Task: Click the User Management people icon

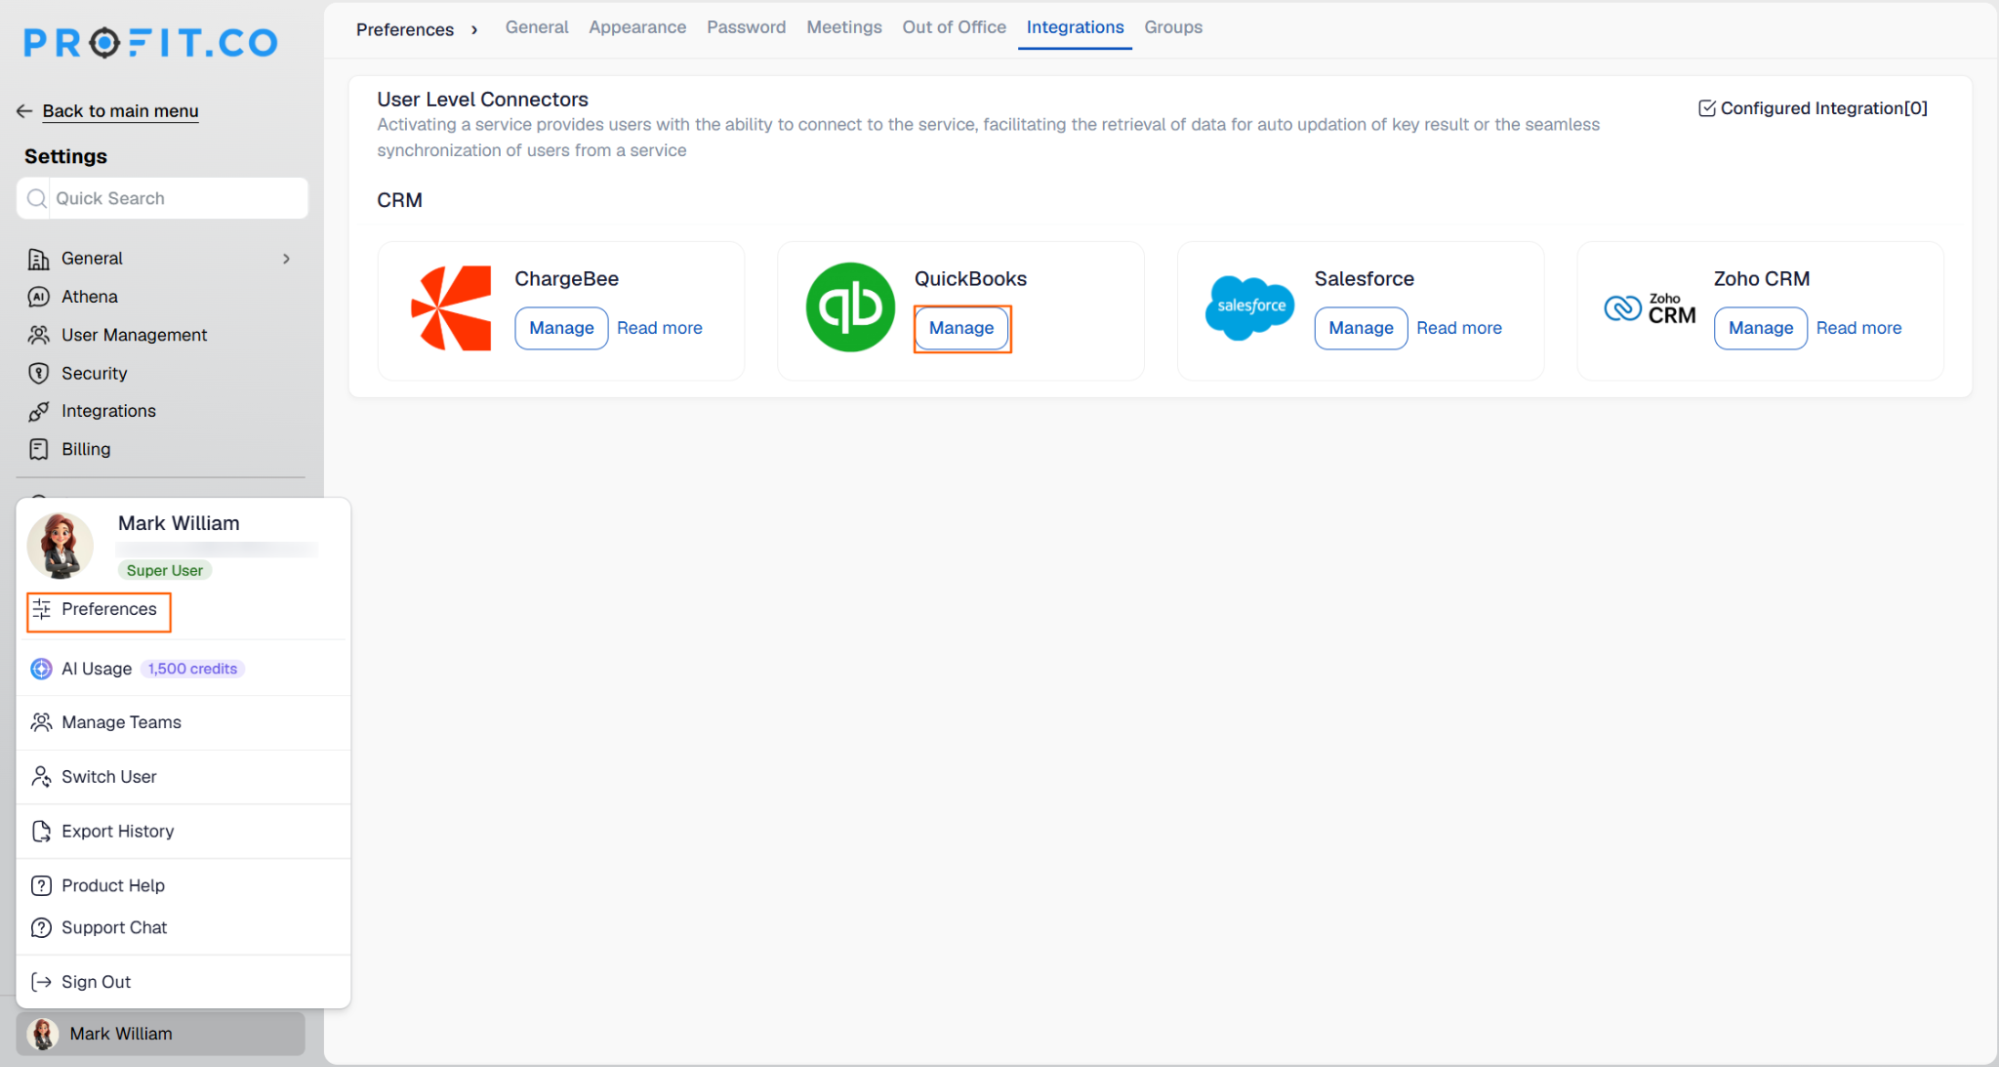Action: (38, 335)
